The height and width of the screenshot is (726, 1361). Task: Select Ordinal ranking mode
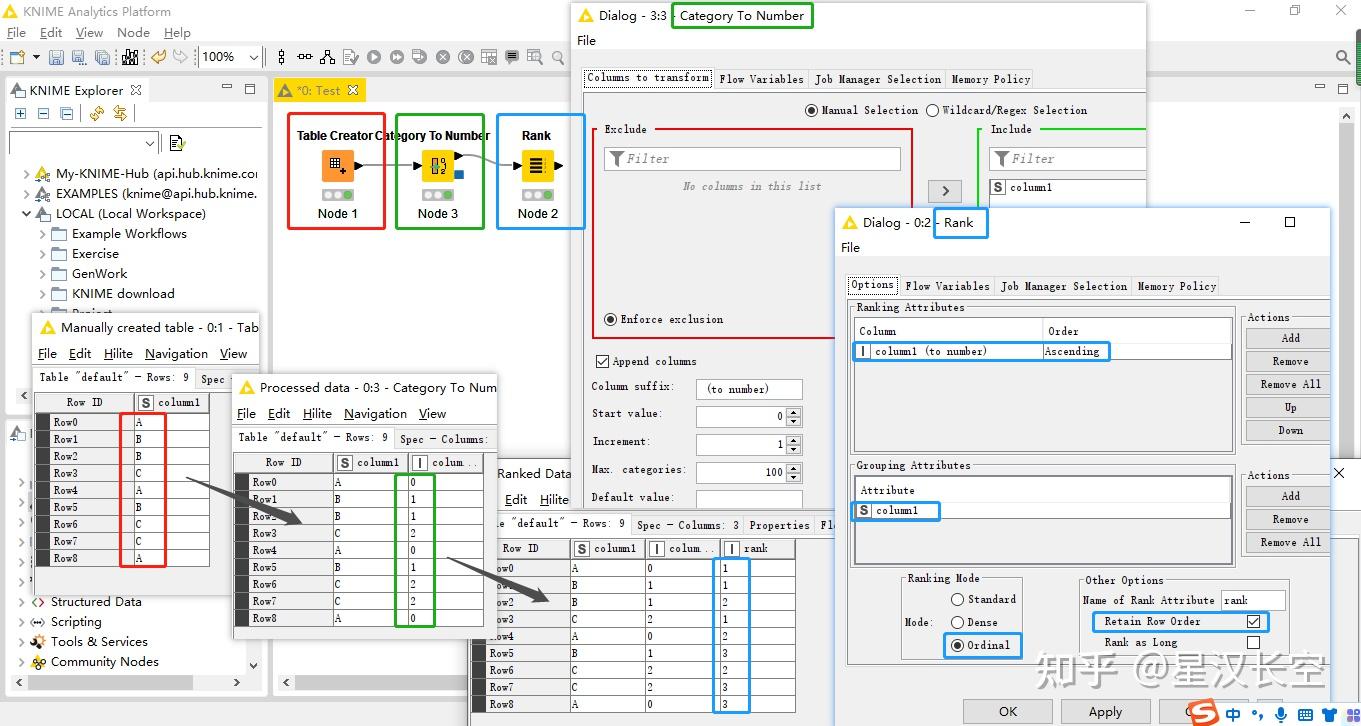click(957, 645)
